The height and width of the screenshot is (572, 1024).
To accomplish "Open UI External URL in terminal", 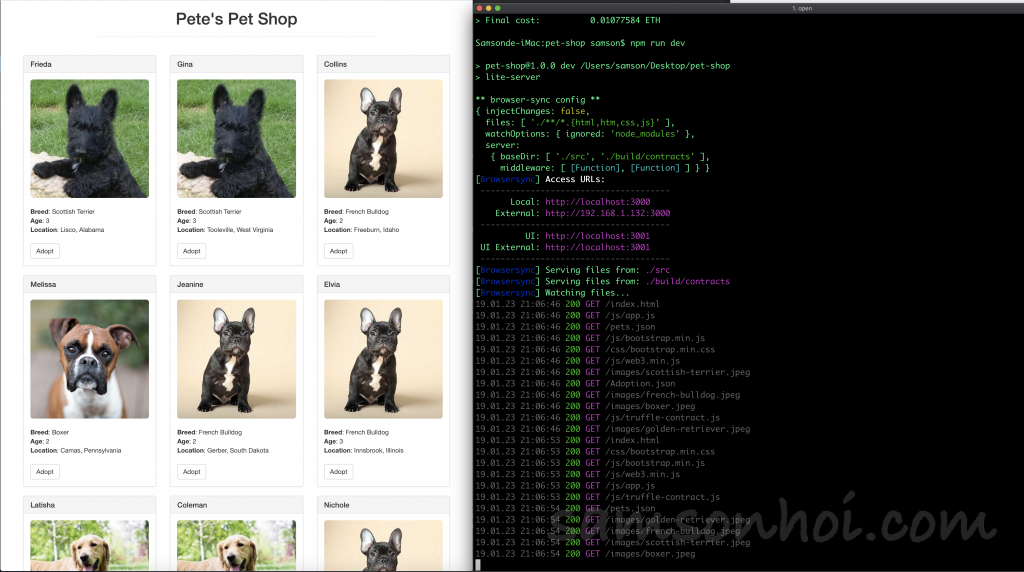I will coord(598,247).
